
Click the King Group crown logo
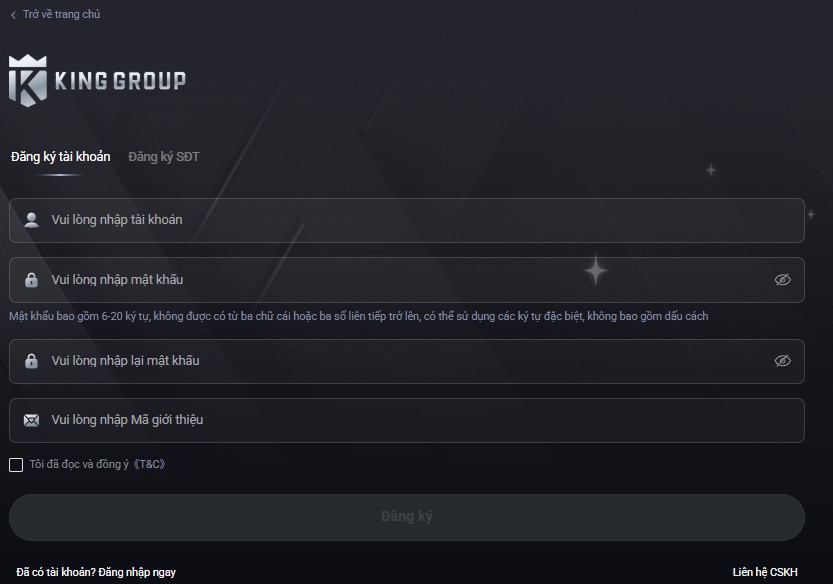[x=28, y=81]
